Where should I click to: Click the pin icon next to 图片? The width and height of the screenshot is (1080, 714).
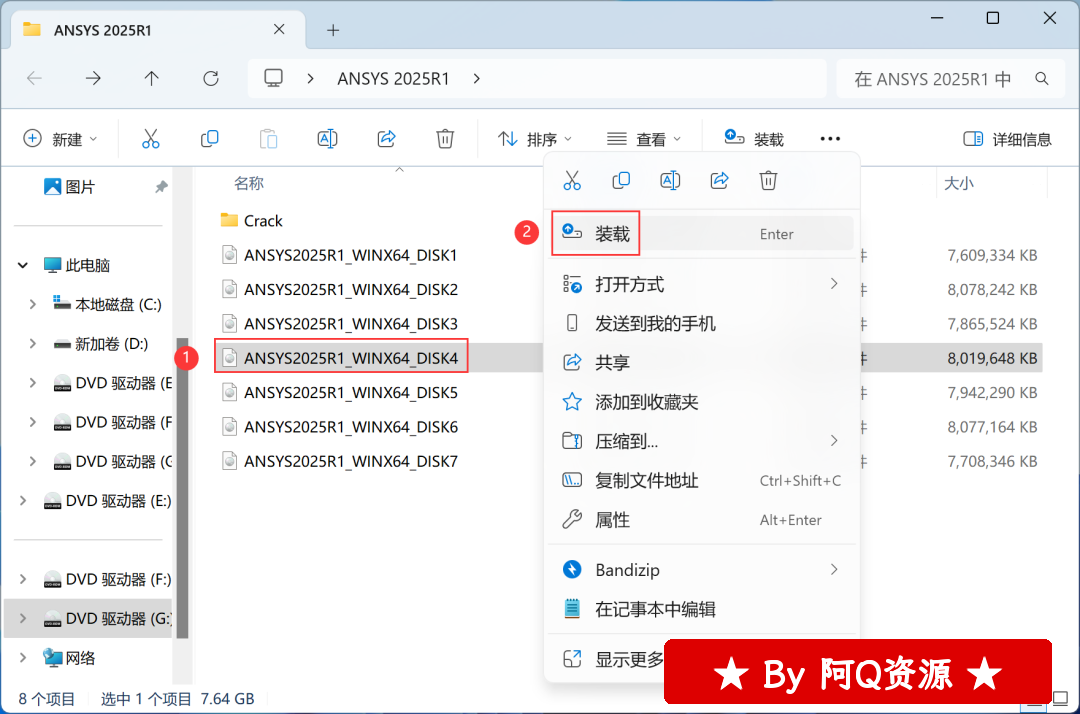161,187
